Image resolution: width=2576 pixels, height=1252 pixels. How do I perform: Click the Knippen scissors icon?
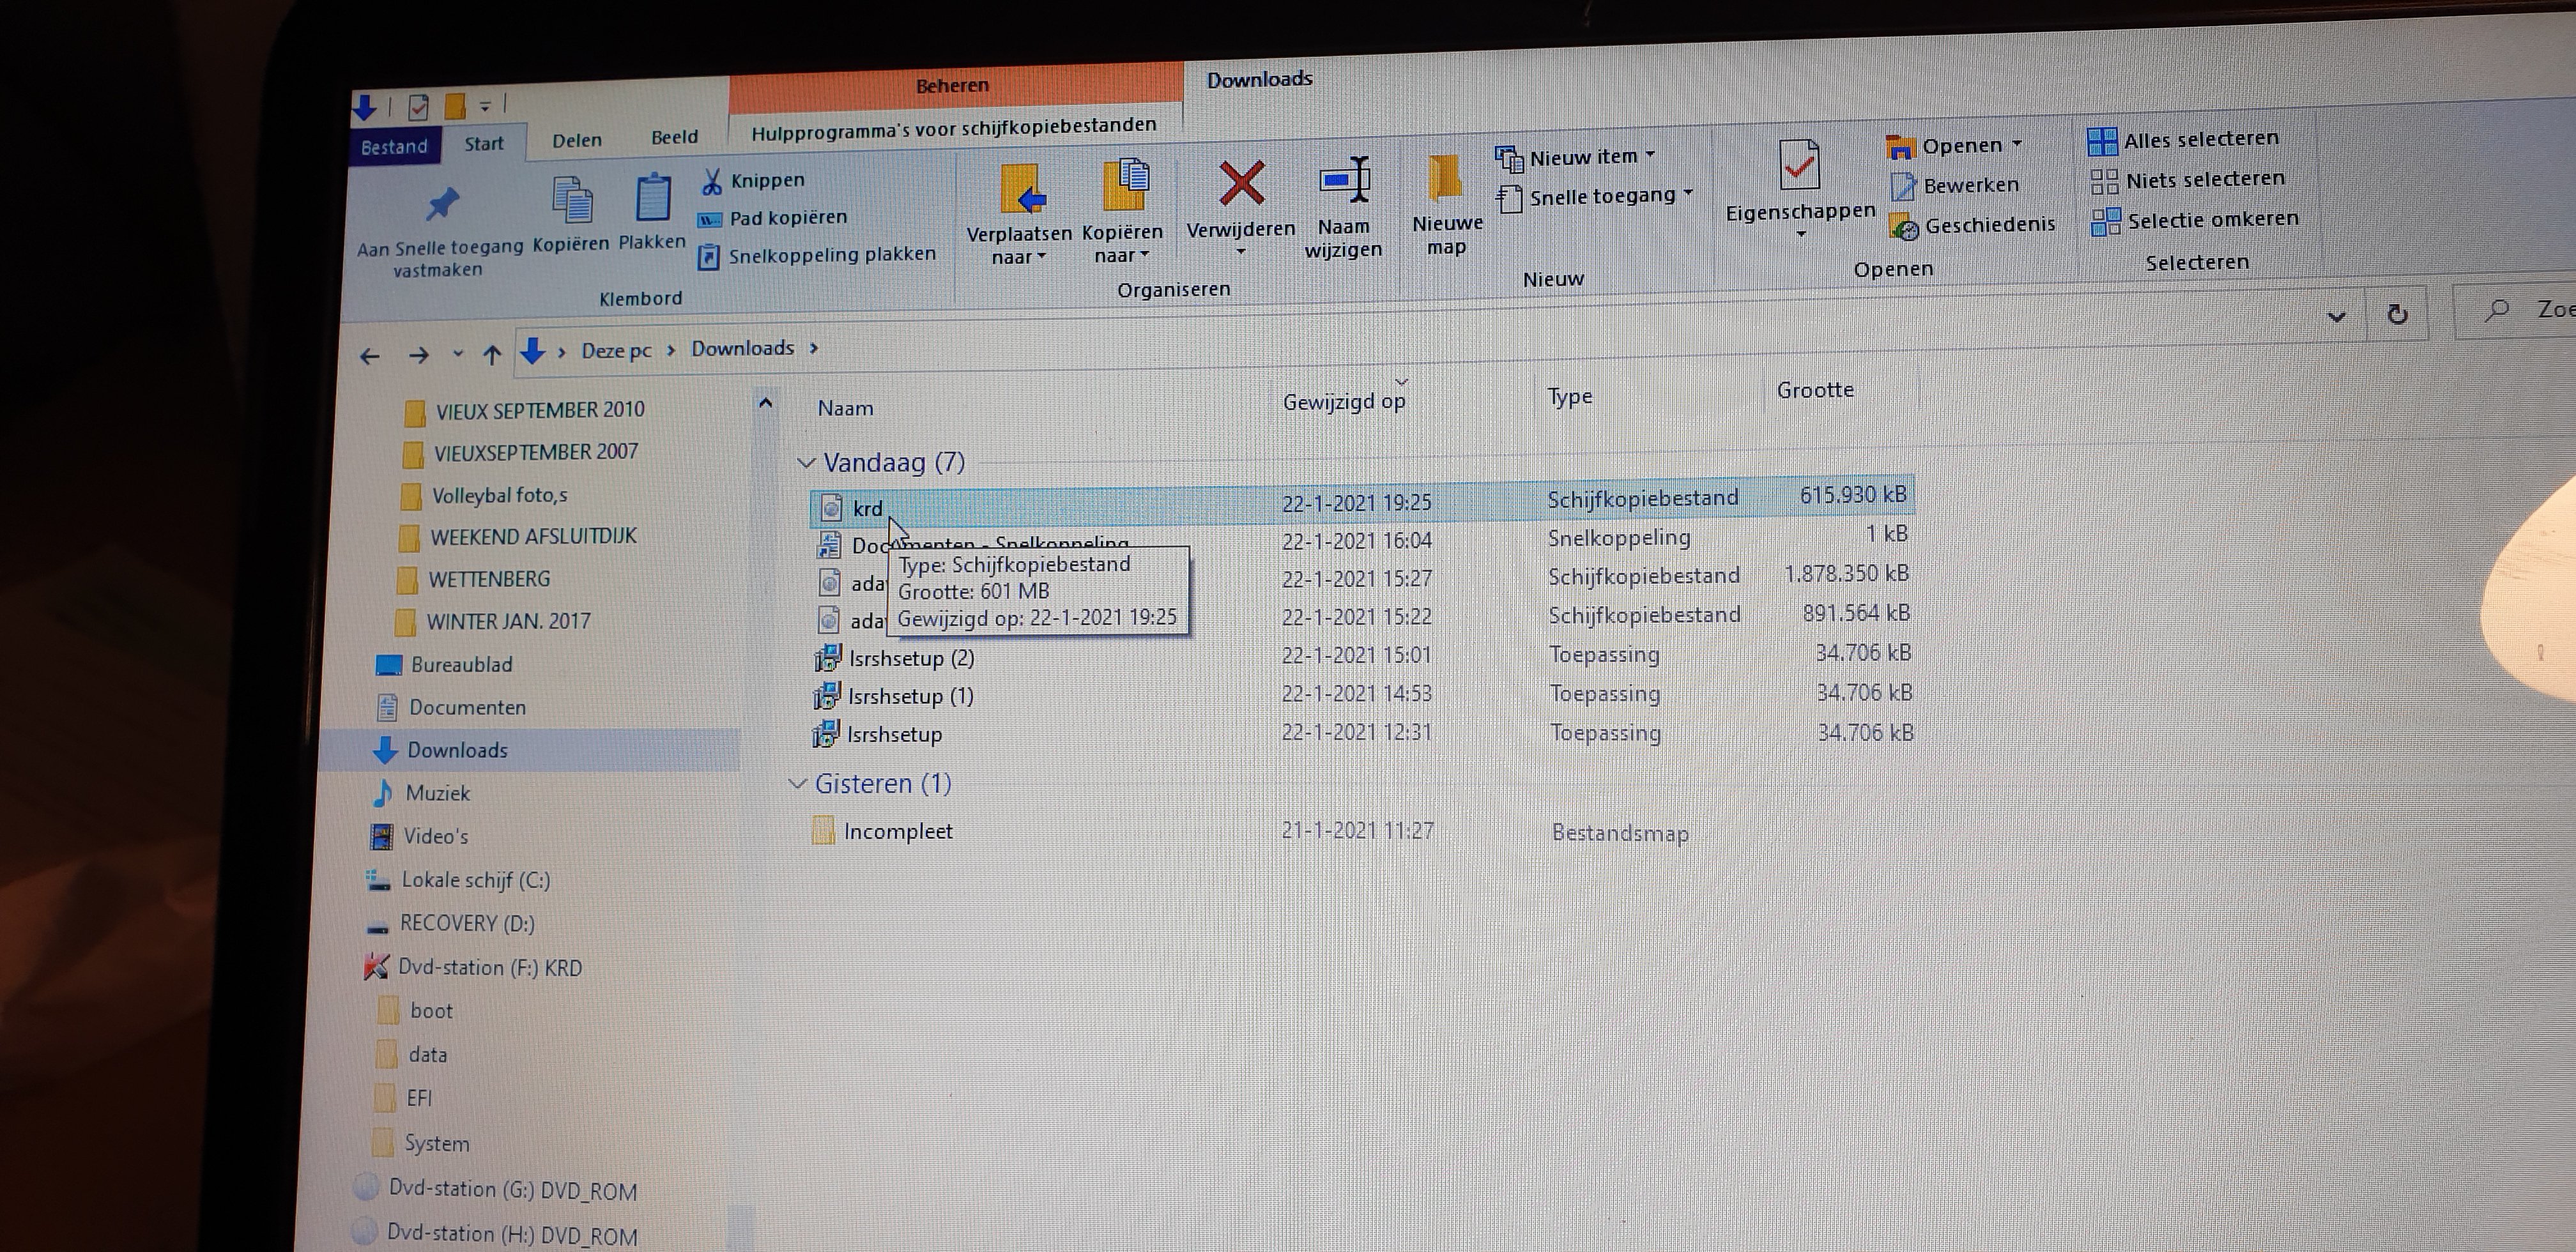711,181
